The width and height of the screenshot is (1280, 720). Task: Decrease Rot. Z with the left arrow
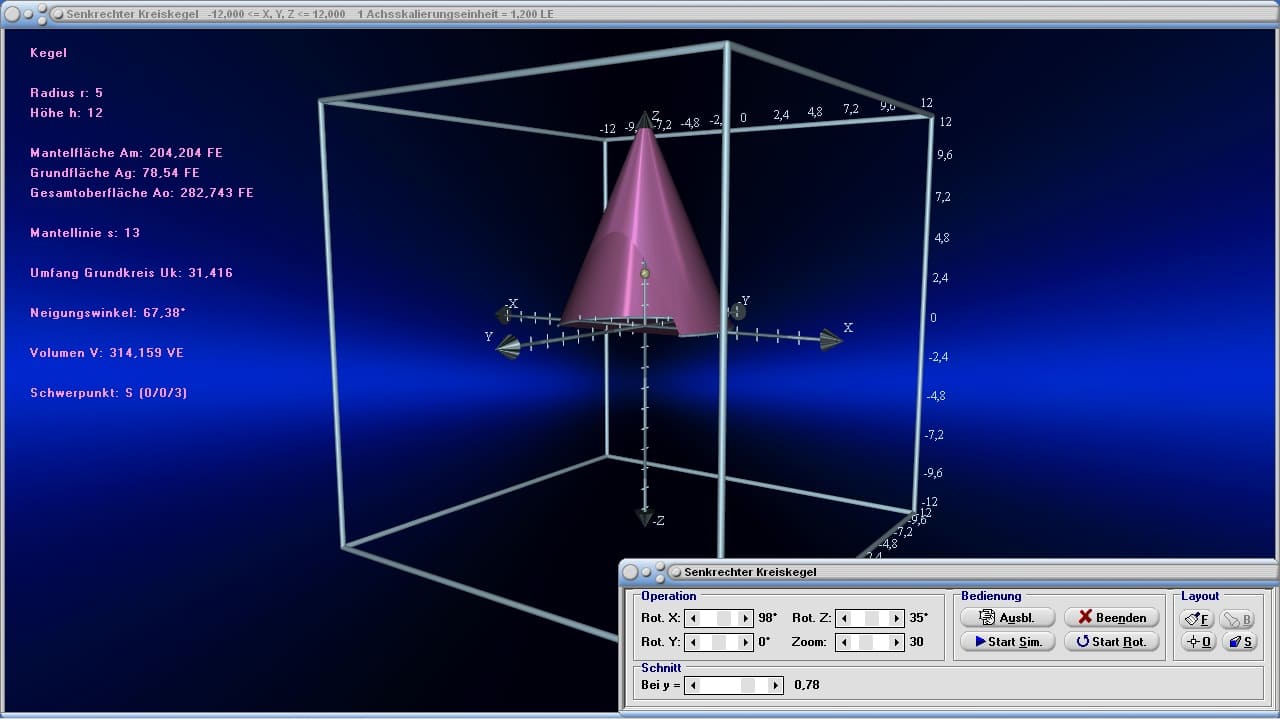843,618
